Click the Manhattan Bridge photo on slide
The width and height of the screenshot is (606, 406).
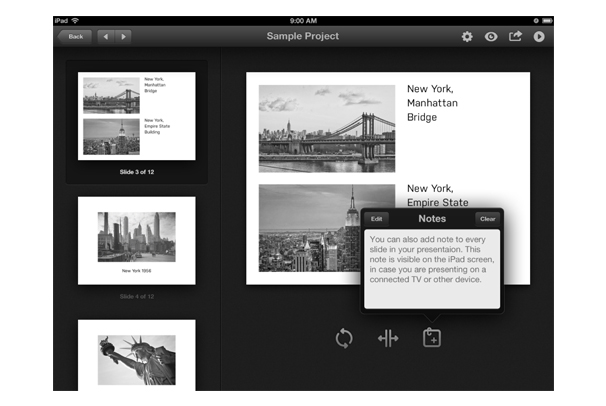click(x=327, y=128)
